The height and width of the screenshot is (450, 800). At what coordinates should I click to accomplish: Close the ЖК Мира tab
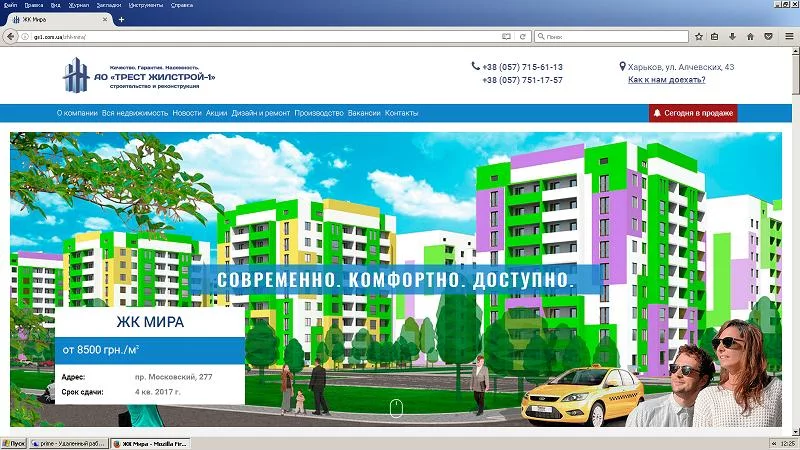point(105,19)
